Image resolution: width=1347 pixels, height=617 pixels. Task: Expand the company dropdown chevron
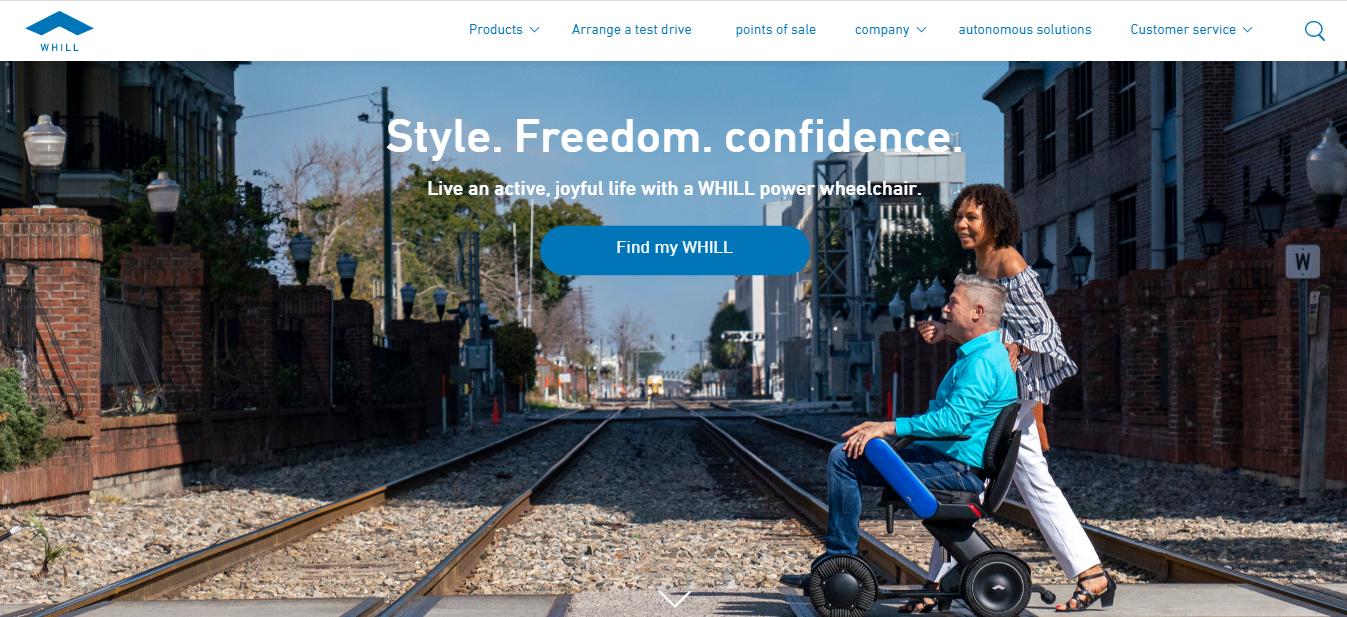(921, 30)
